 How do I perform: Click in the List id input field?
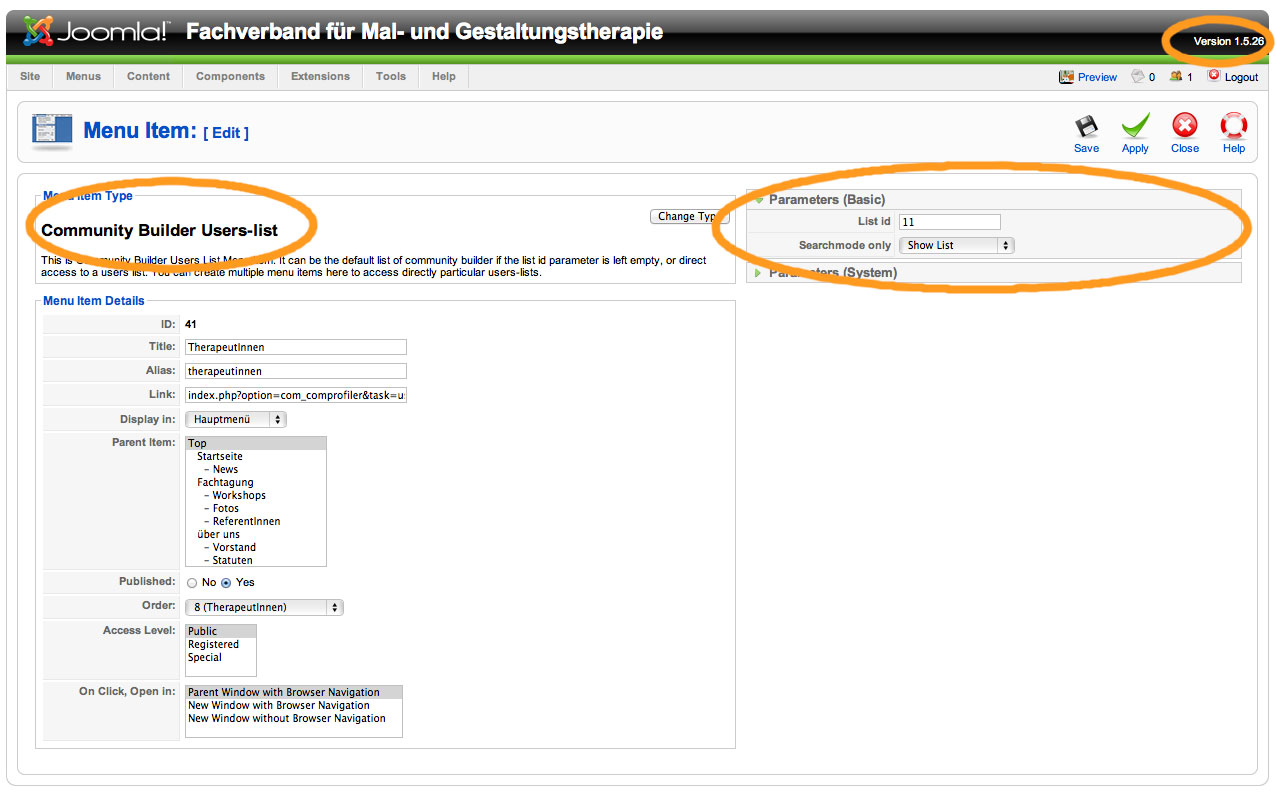950,222
